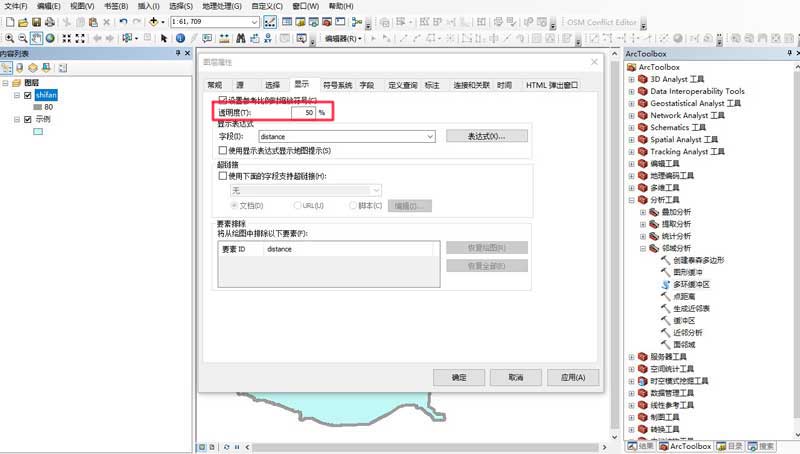The width and height of the screenshot is (800, 454).
Task: Toggle visibility of shifan layer
Action: [x=28, y=95]
